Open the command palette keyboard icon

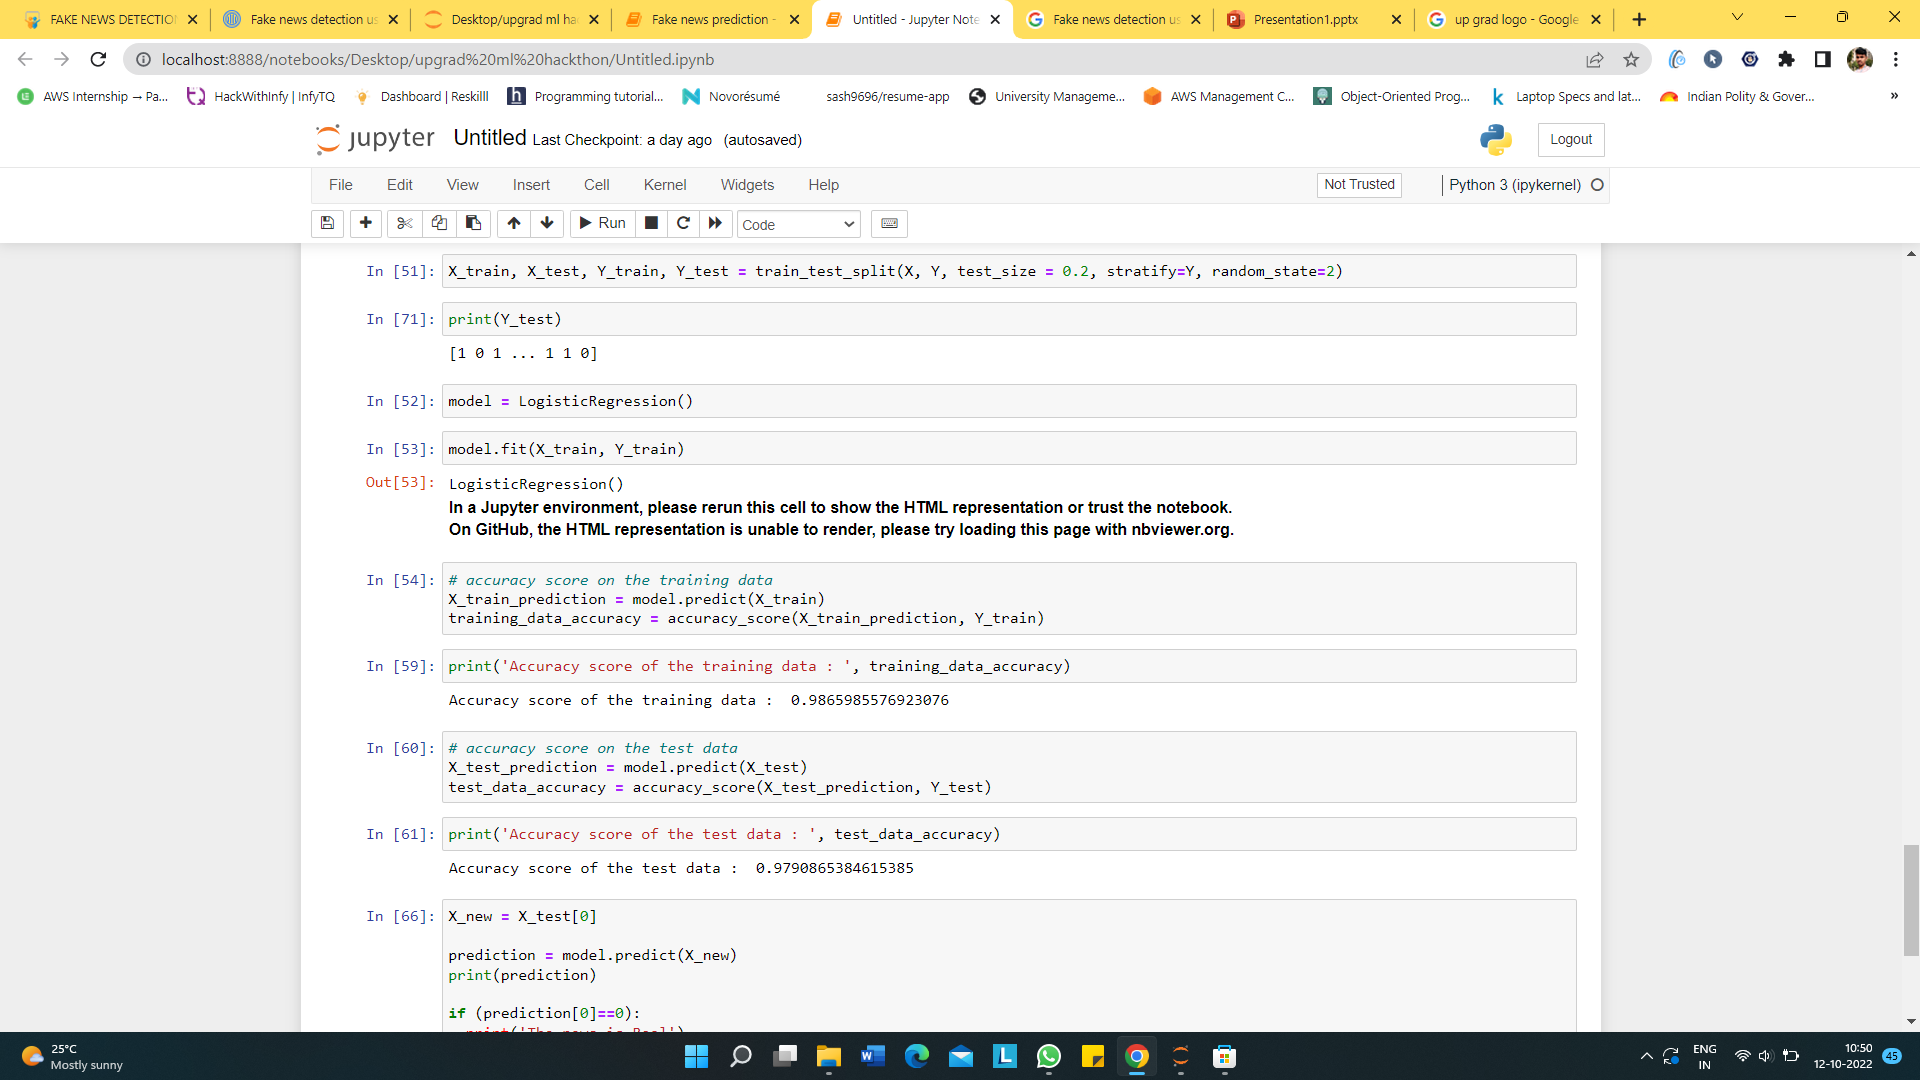pos(889,223)
